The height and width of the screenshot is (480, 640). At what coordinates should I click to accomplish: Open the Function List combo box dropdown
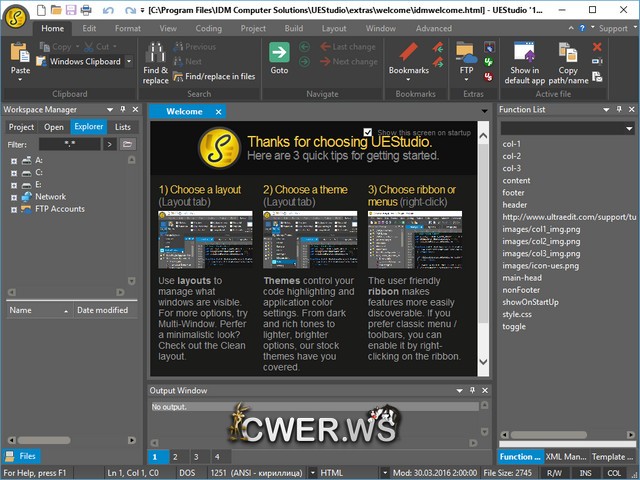tap(629, 129)
